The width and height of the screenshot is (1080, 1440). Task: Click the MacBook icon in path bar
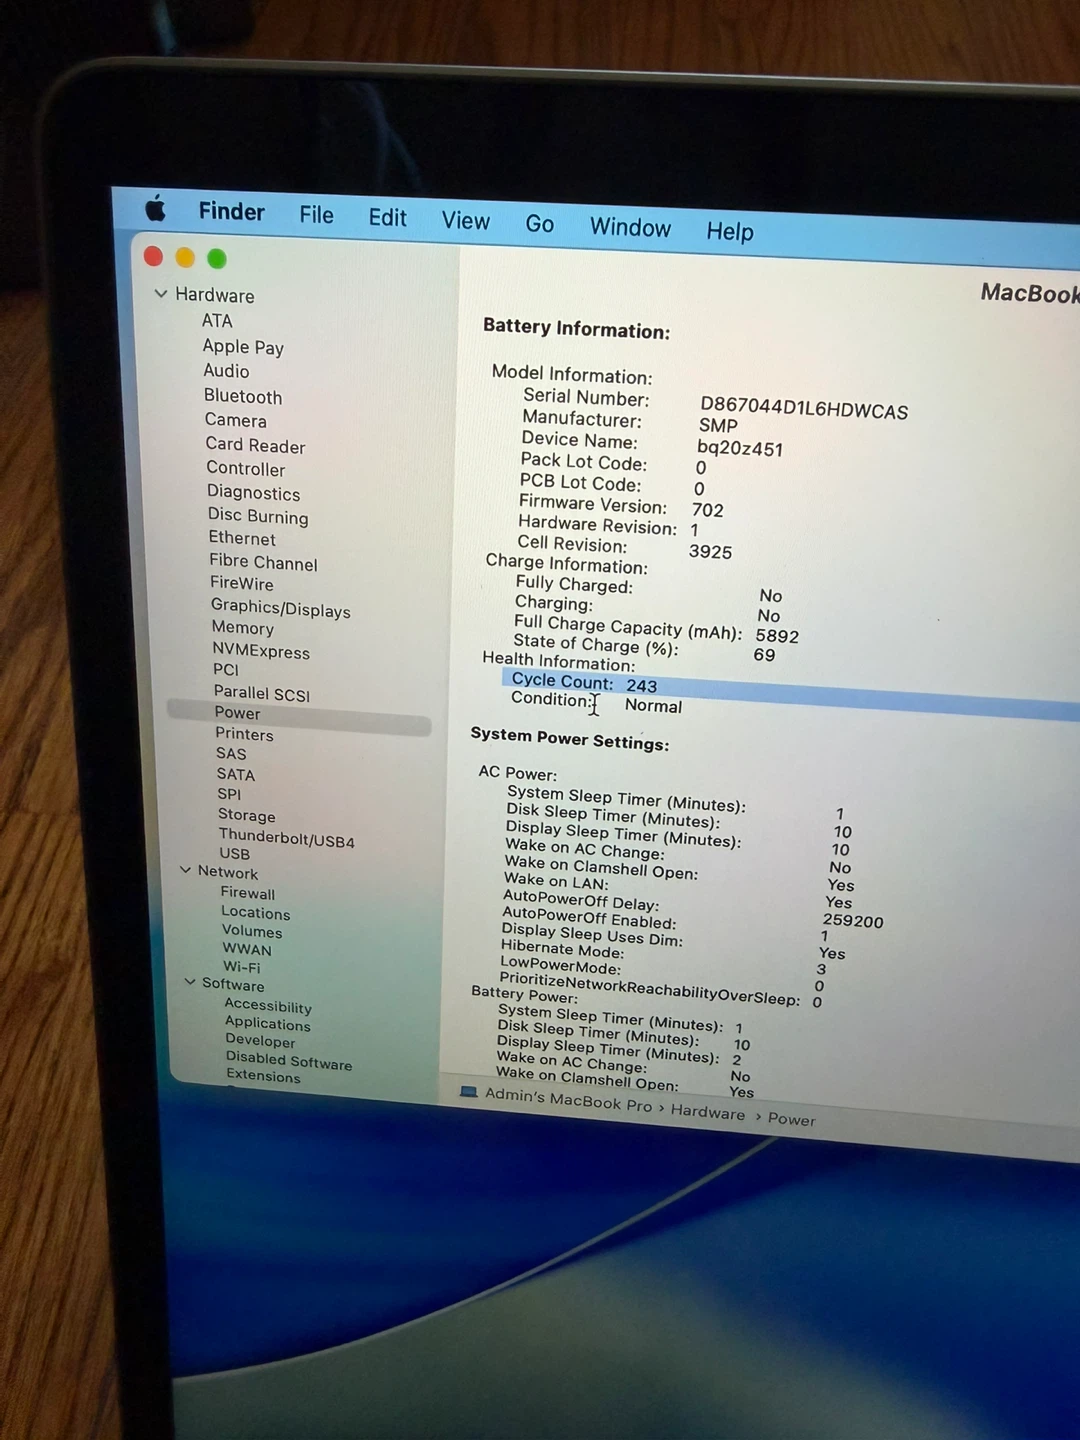pos(468,1092)
